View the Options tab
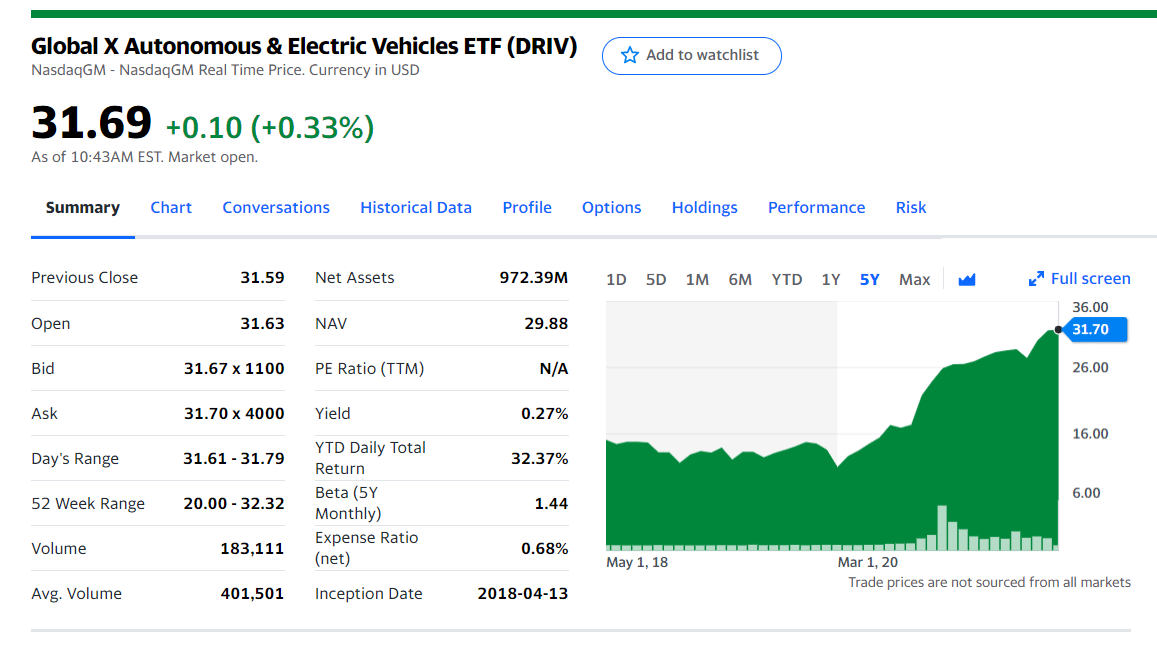The height and width of the screenshot is (646, 1157). (612, 207)
